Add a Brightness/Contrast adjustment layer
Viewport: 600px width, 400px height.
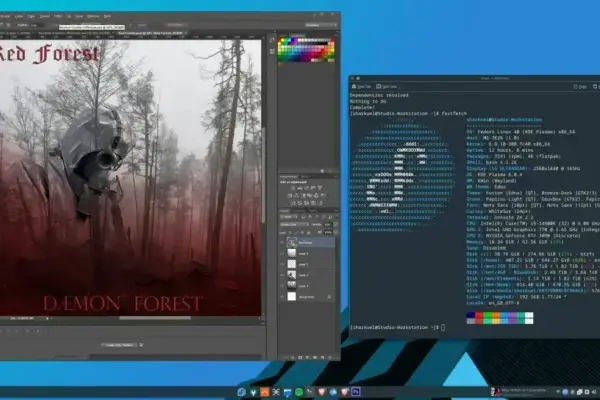(x=293, y=188)
